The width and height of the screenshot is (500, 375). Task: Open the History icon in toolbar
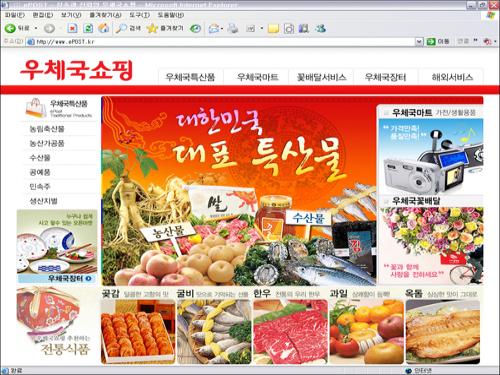click(195, 28)
